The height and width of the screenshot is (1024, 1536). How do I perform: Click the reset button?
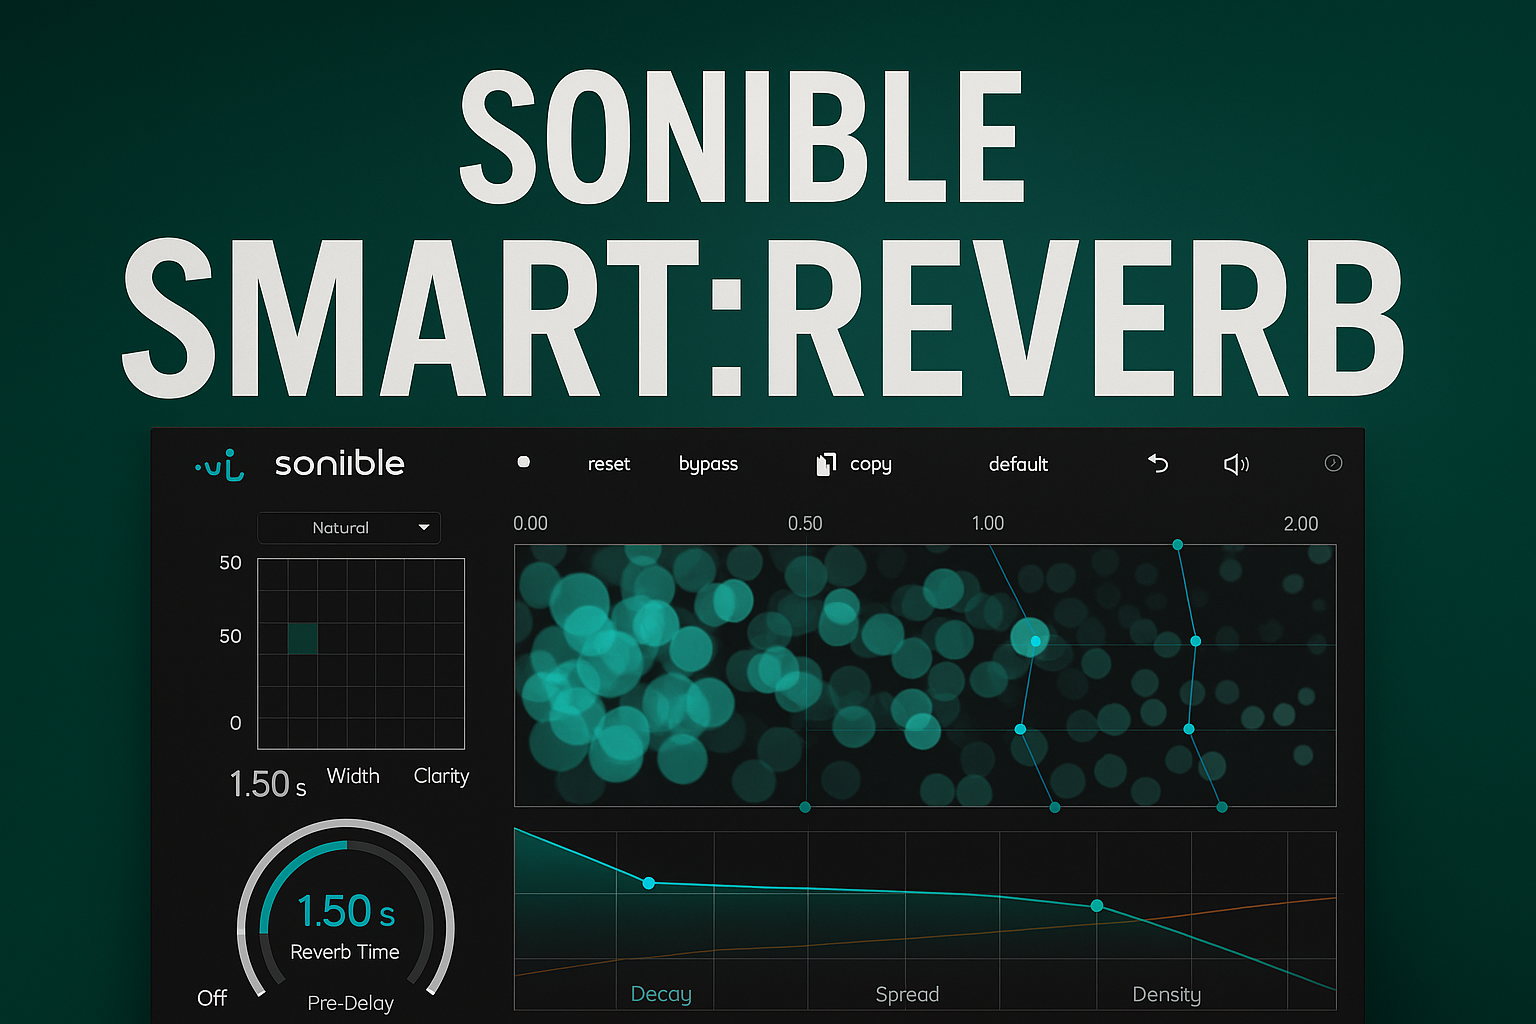point(609,464)
